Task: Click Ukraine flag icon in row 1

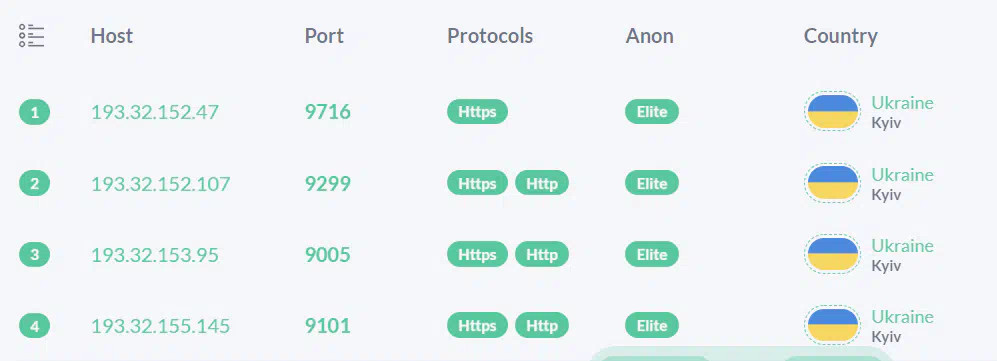Action: point(832,111)
